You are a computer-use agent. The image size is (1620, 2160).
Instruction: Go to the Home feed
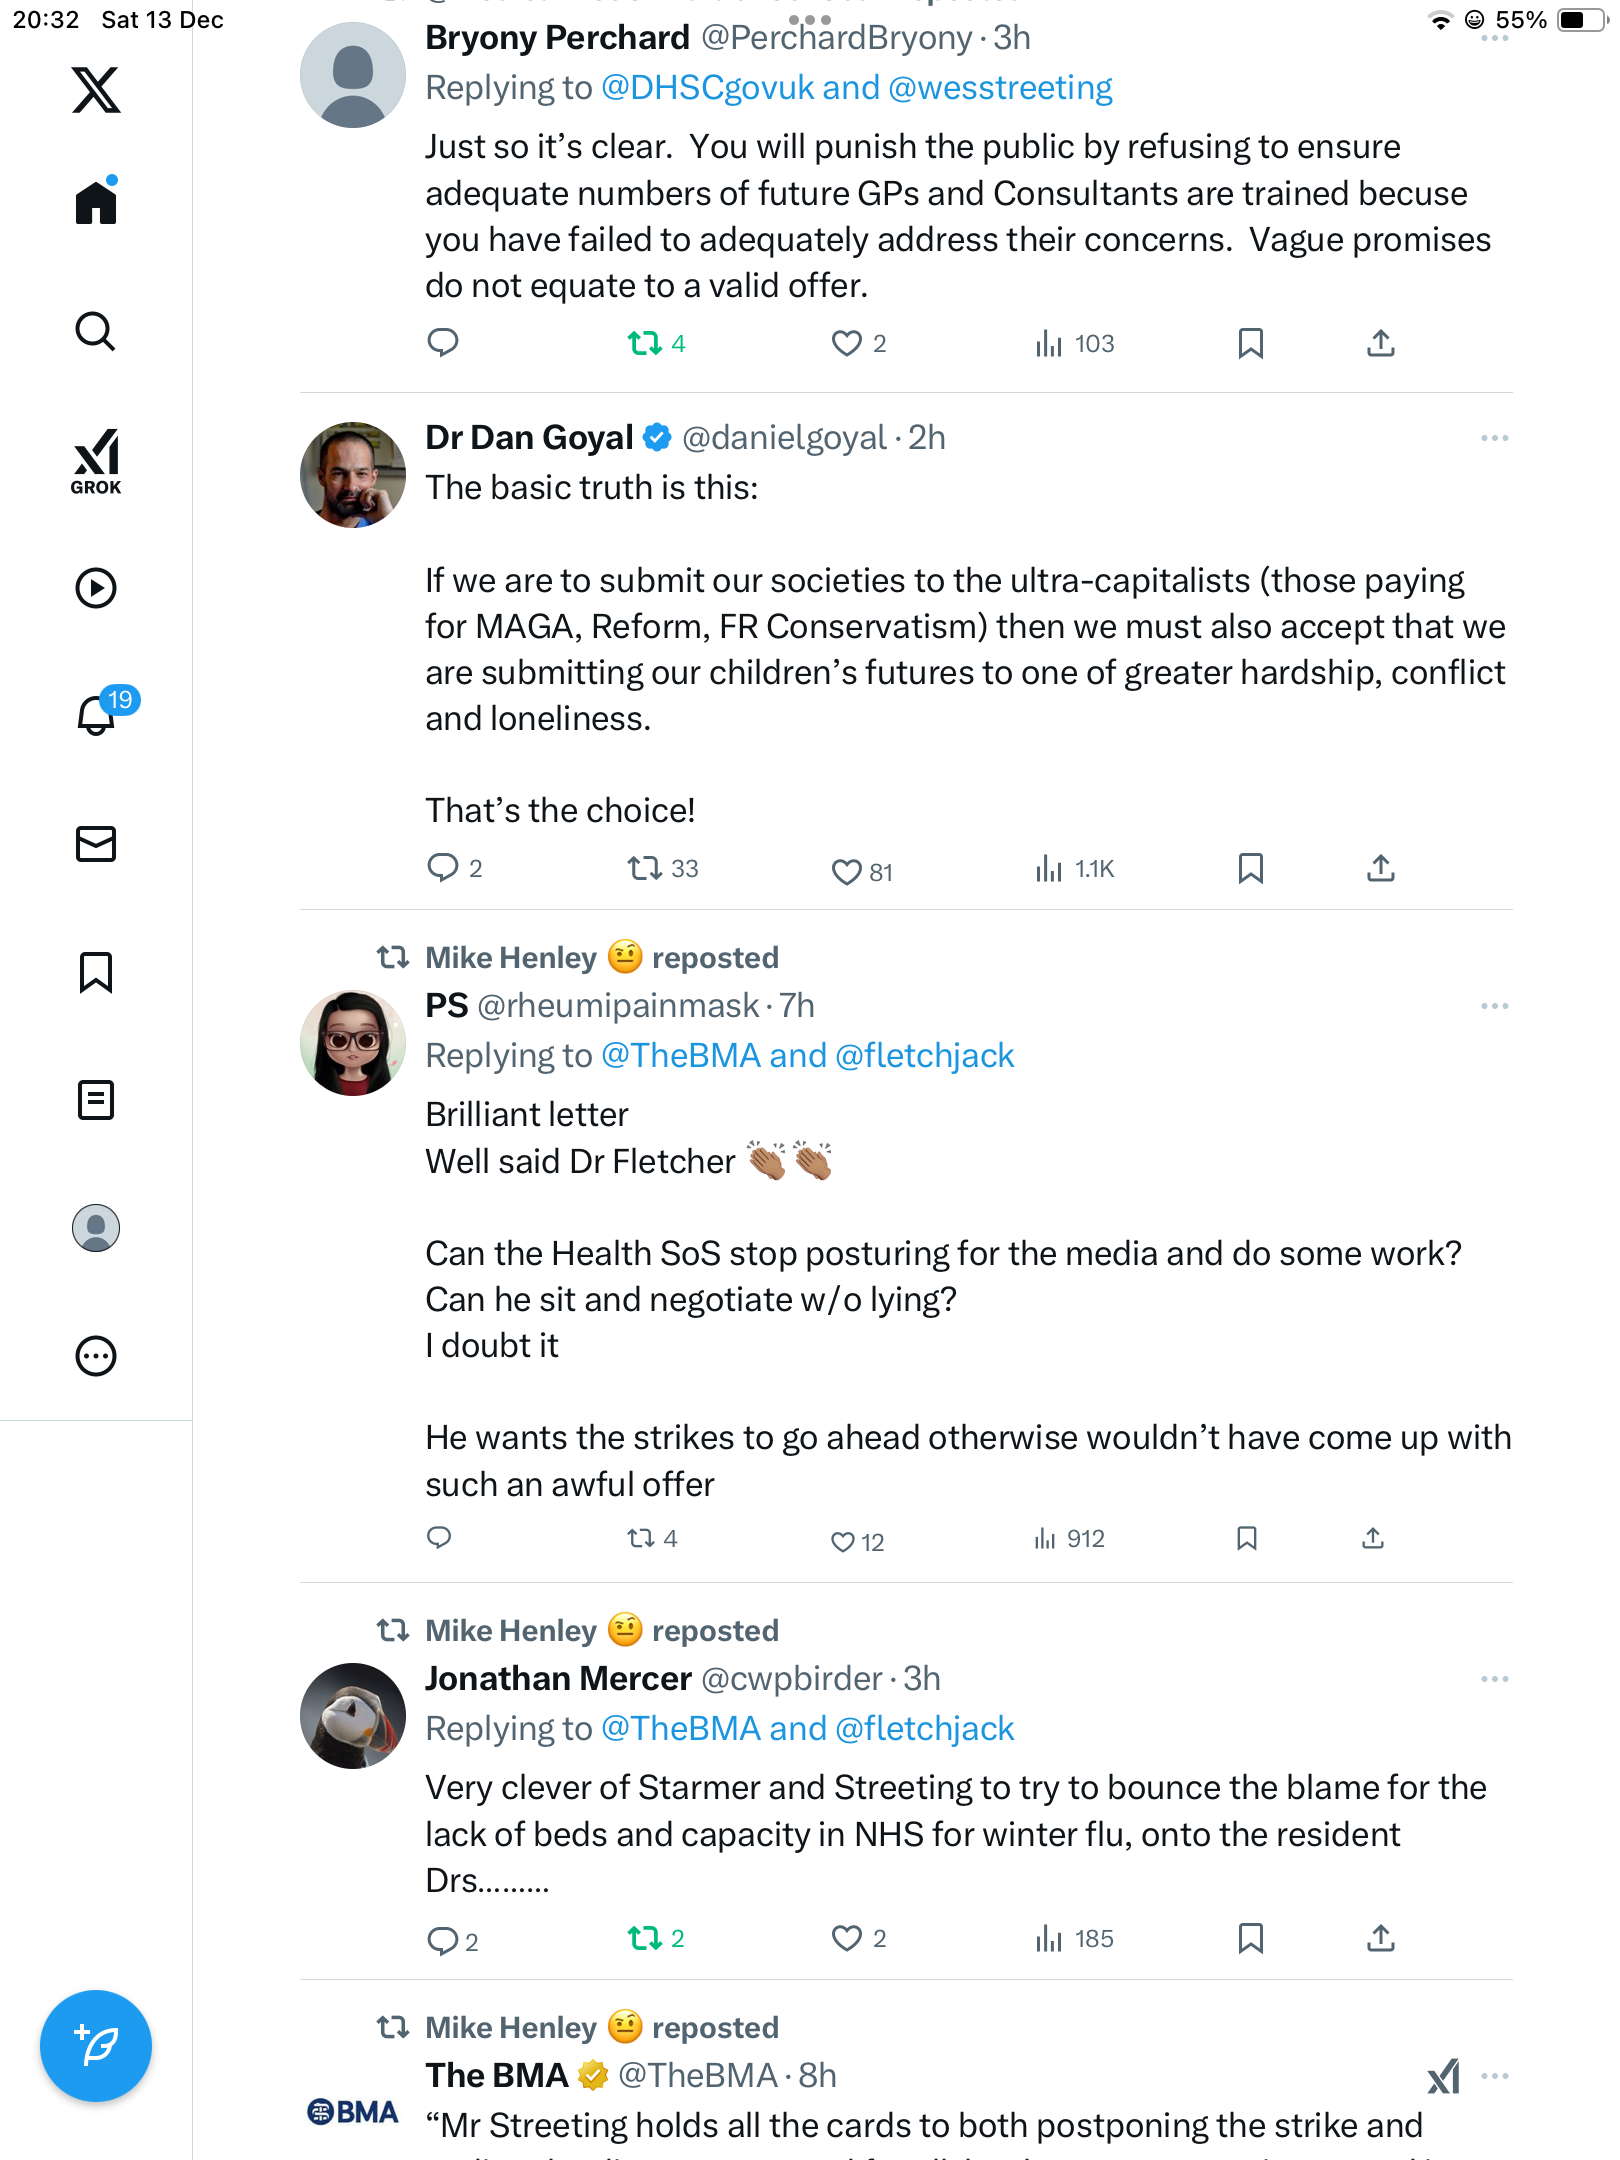point(96,203)
